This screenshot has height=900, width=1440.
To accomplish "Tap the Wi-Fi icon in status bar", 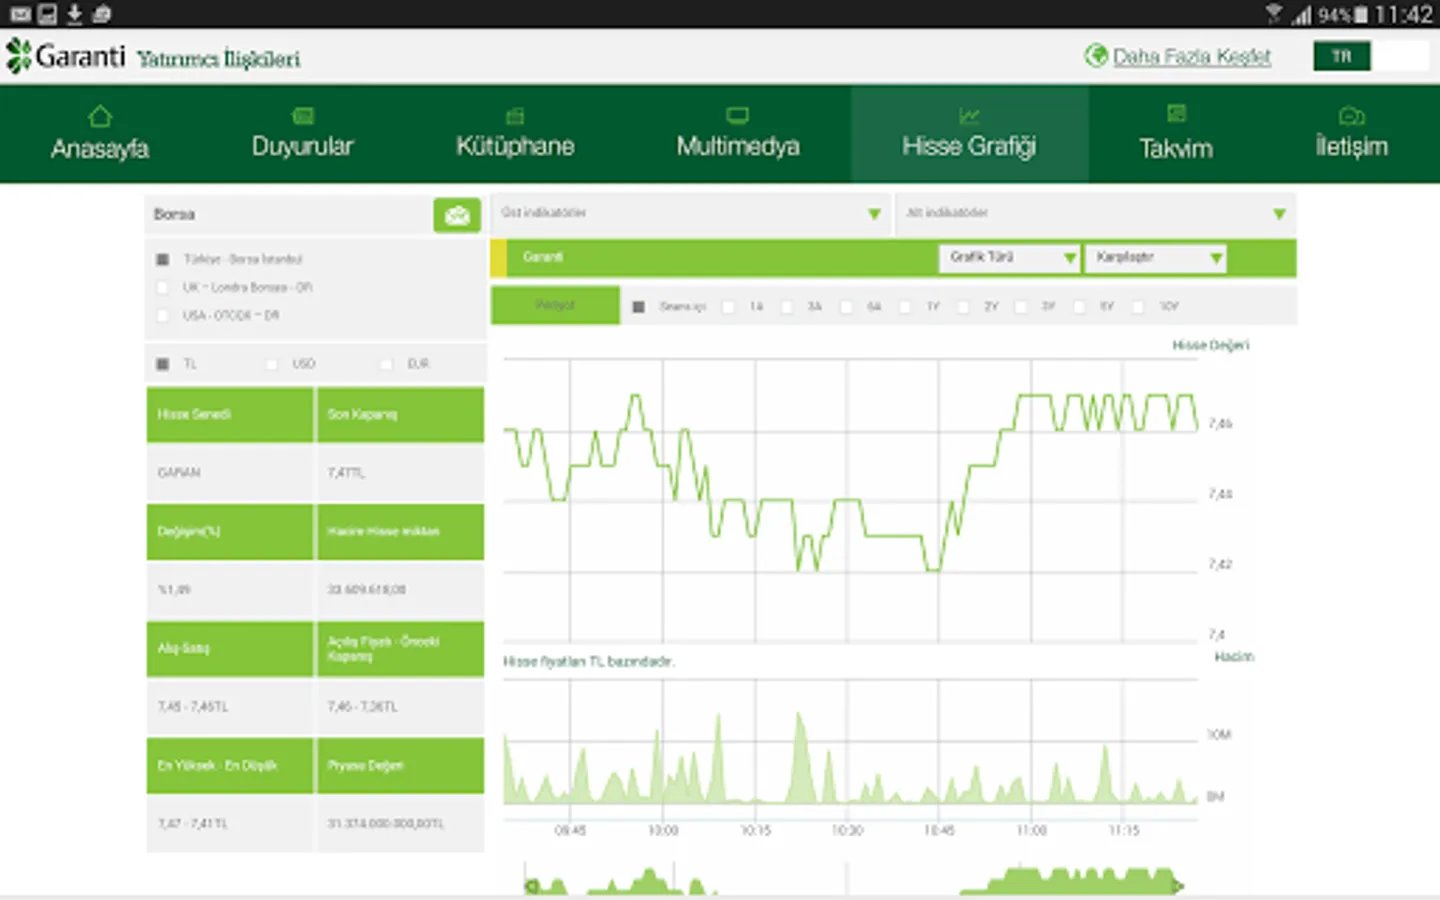I will [x=1274, y=14].
